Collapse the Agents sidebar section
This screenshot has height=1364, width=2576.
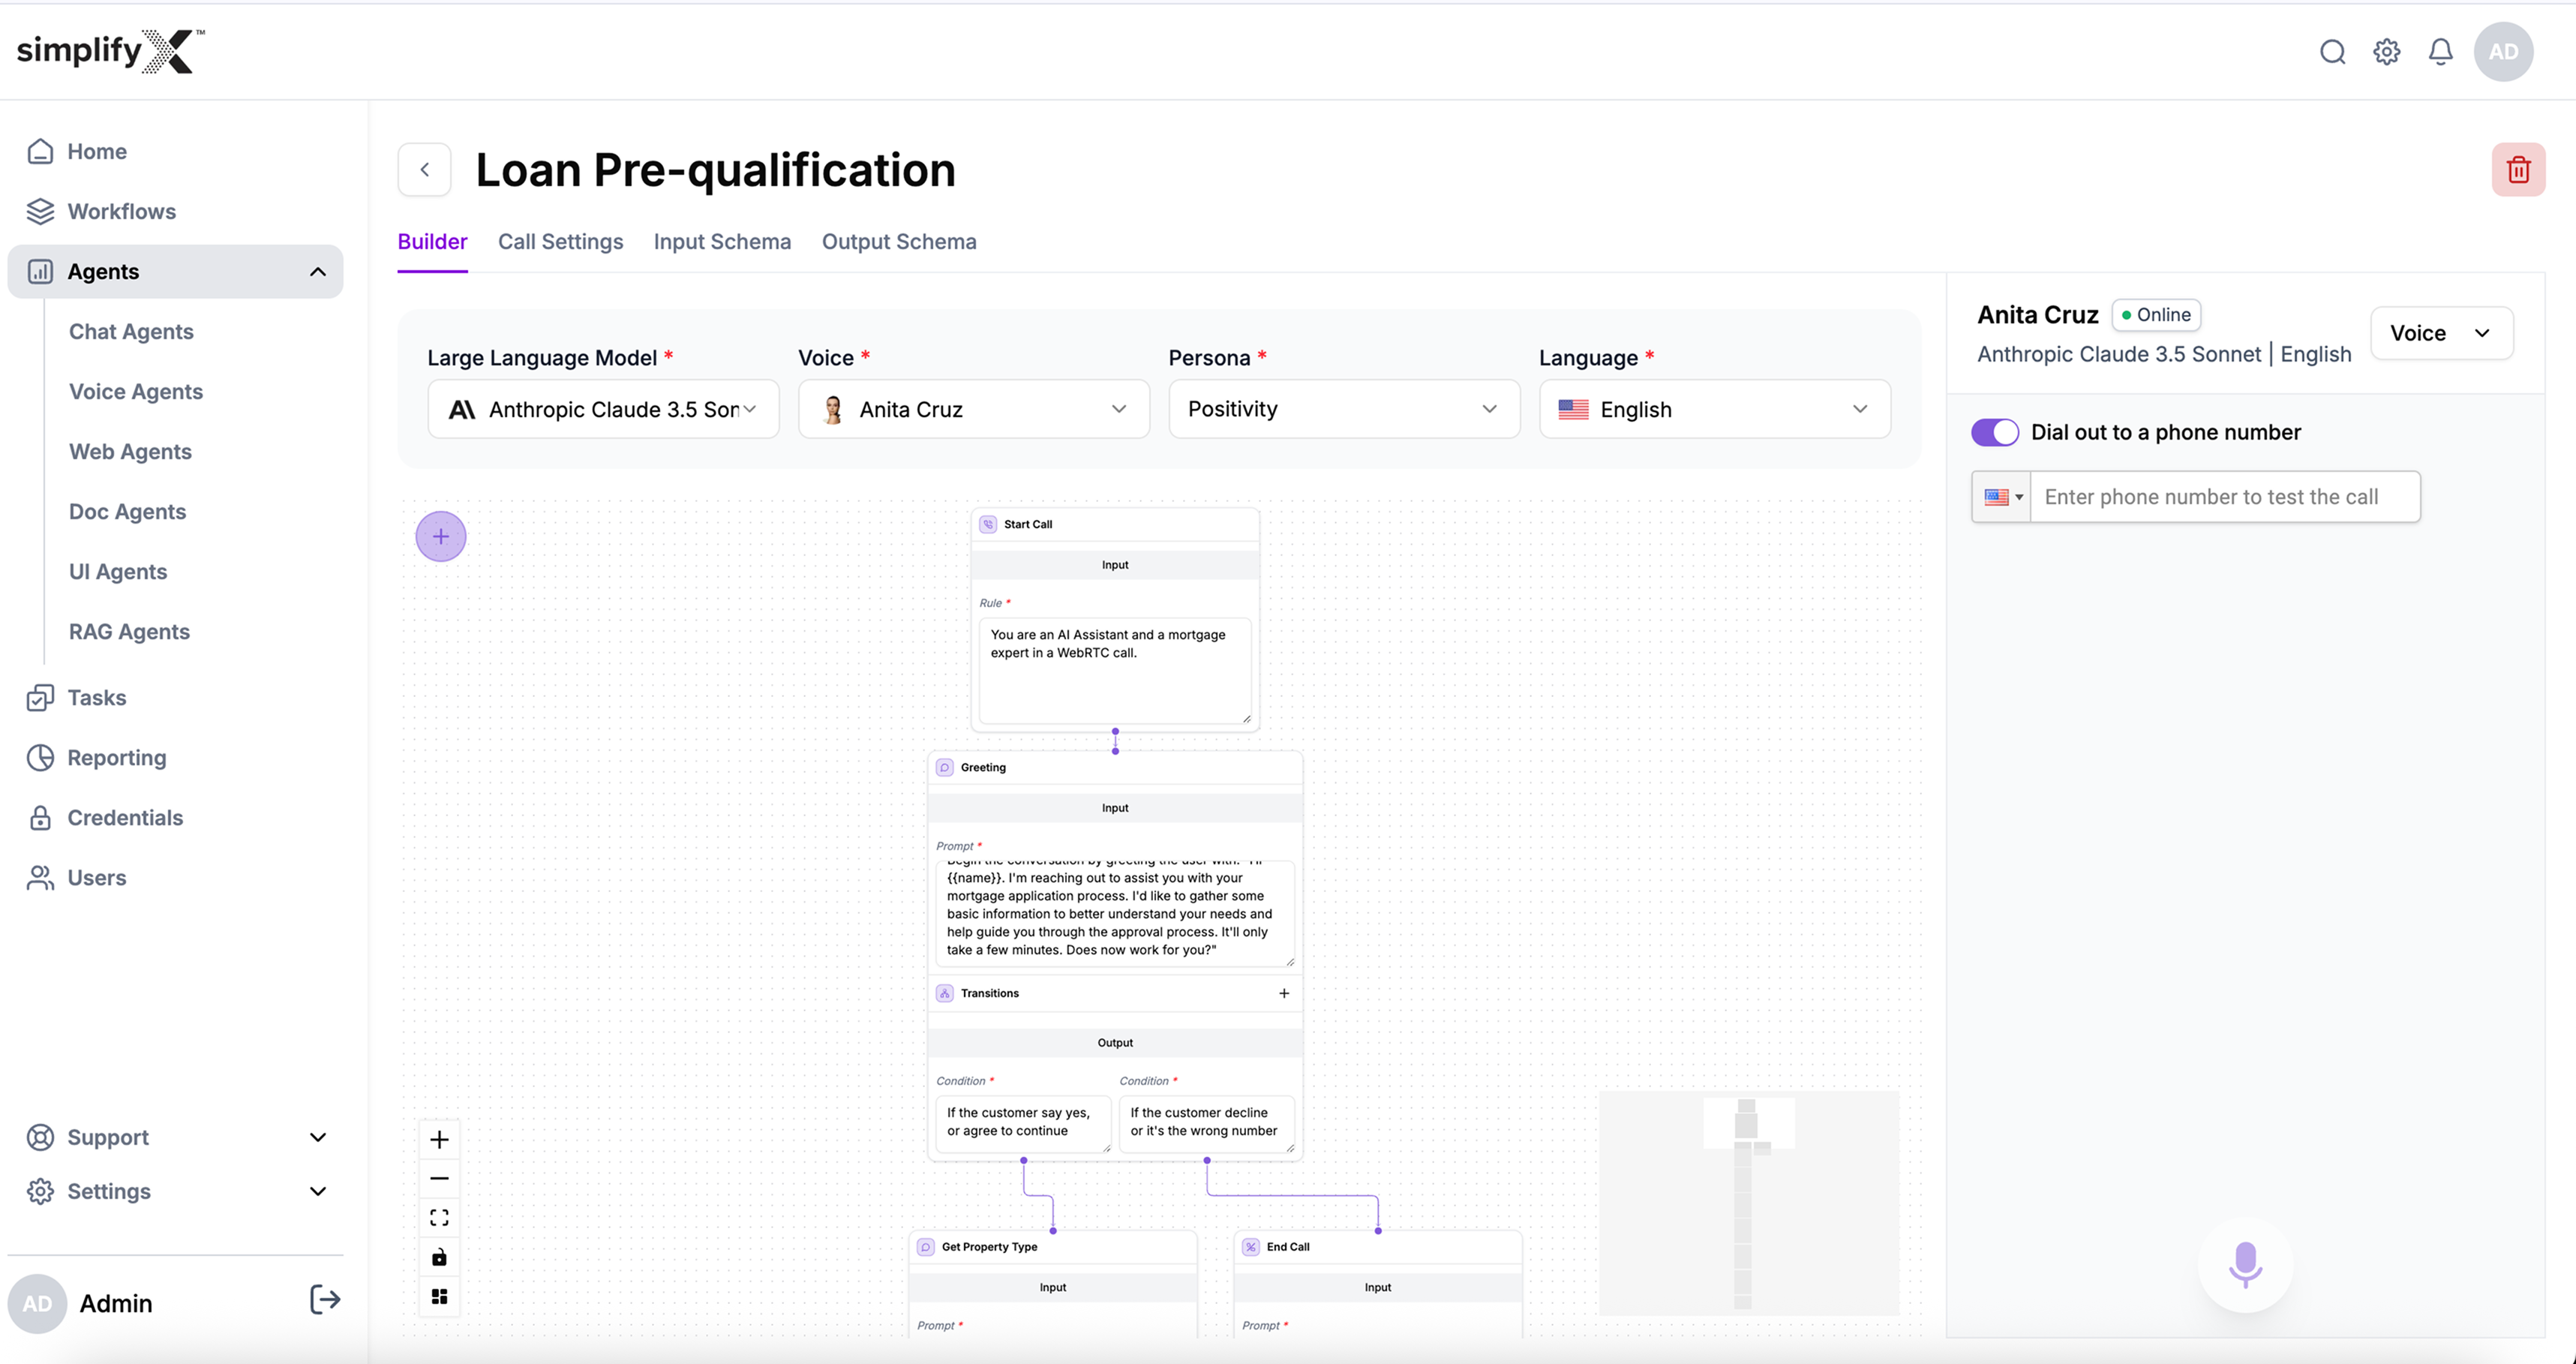(317, 272)
